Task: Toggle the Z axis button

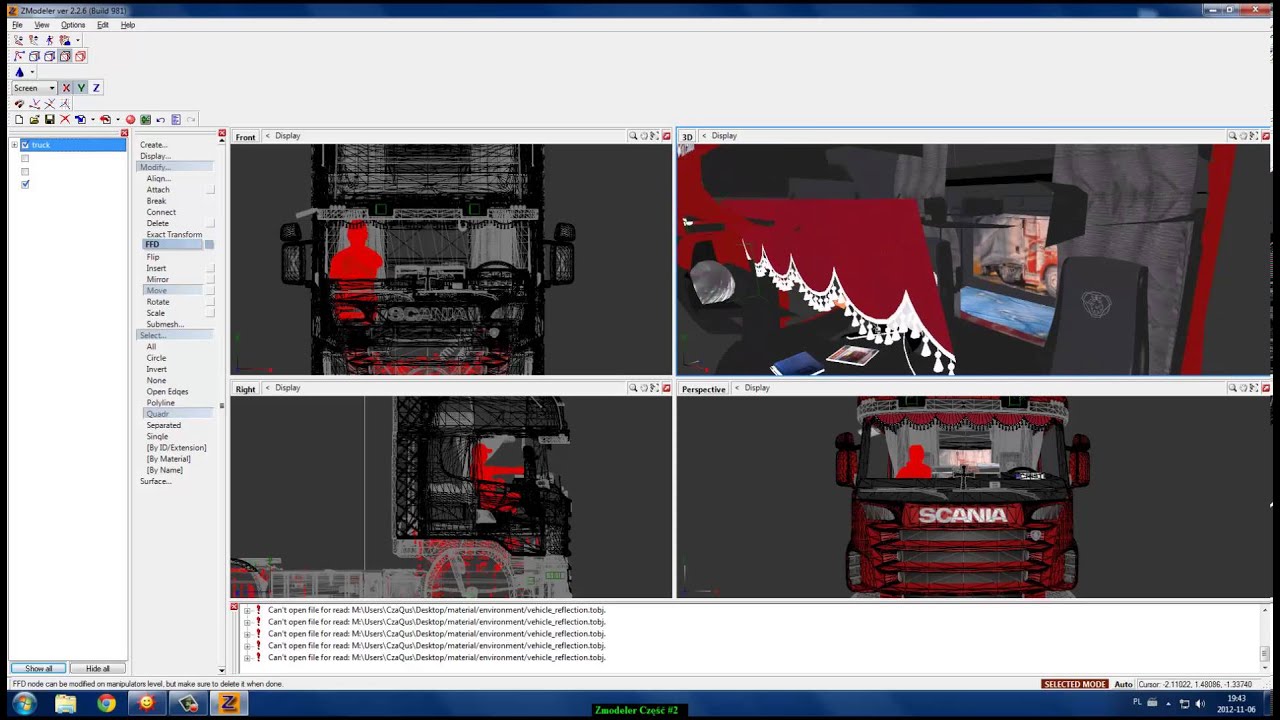Action: [96, 88]
